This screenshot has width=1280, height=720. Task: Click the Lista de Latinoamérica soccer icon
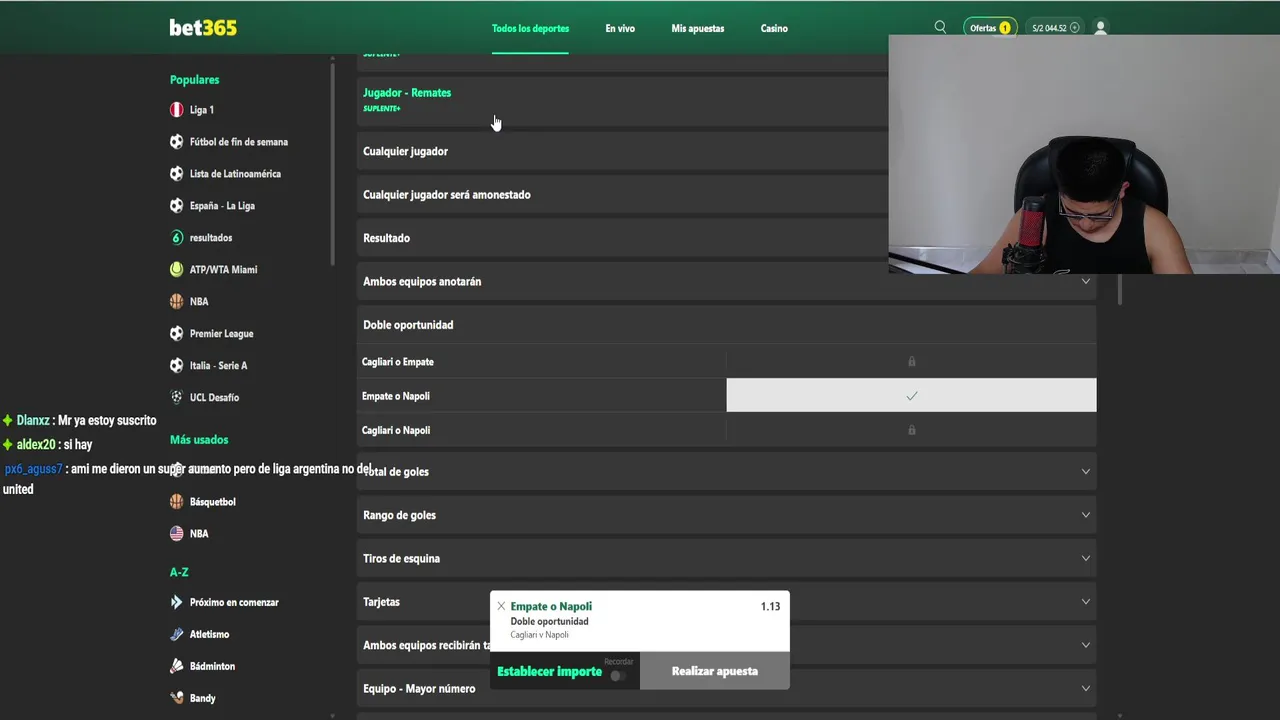point(176,174)
